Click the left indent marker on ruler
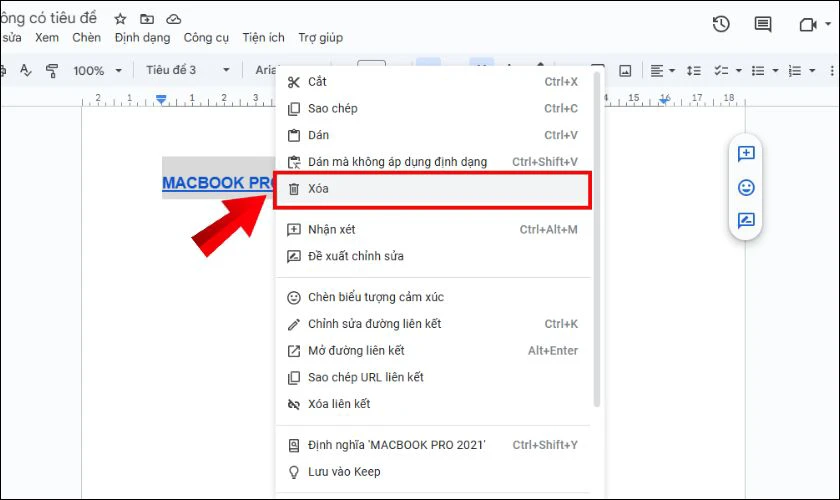This screenshot has height=500, width=840. [161, 100]
